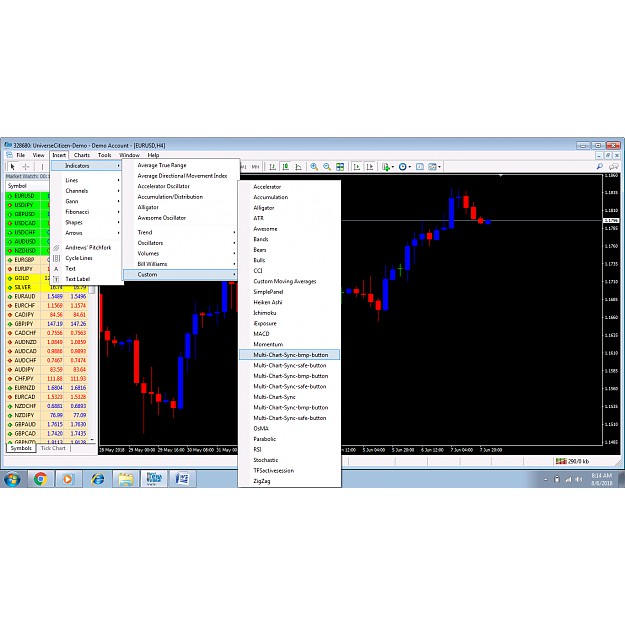This screenshot has height=625, width=625.
Task: Select Average True Range indicator
Action: point(162,165)
